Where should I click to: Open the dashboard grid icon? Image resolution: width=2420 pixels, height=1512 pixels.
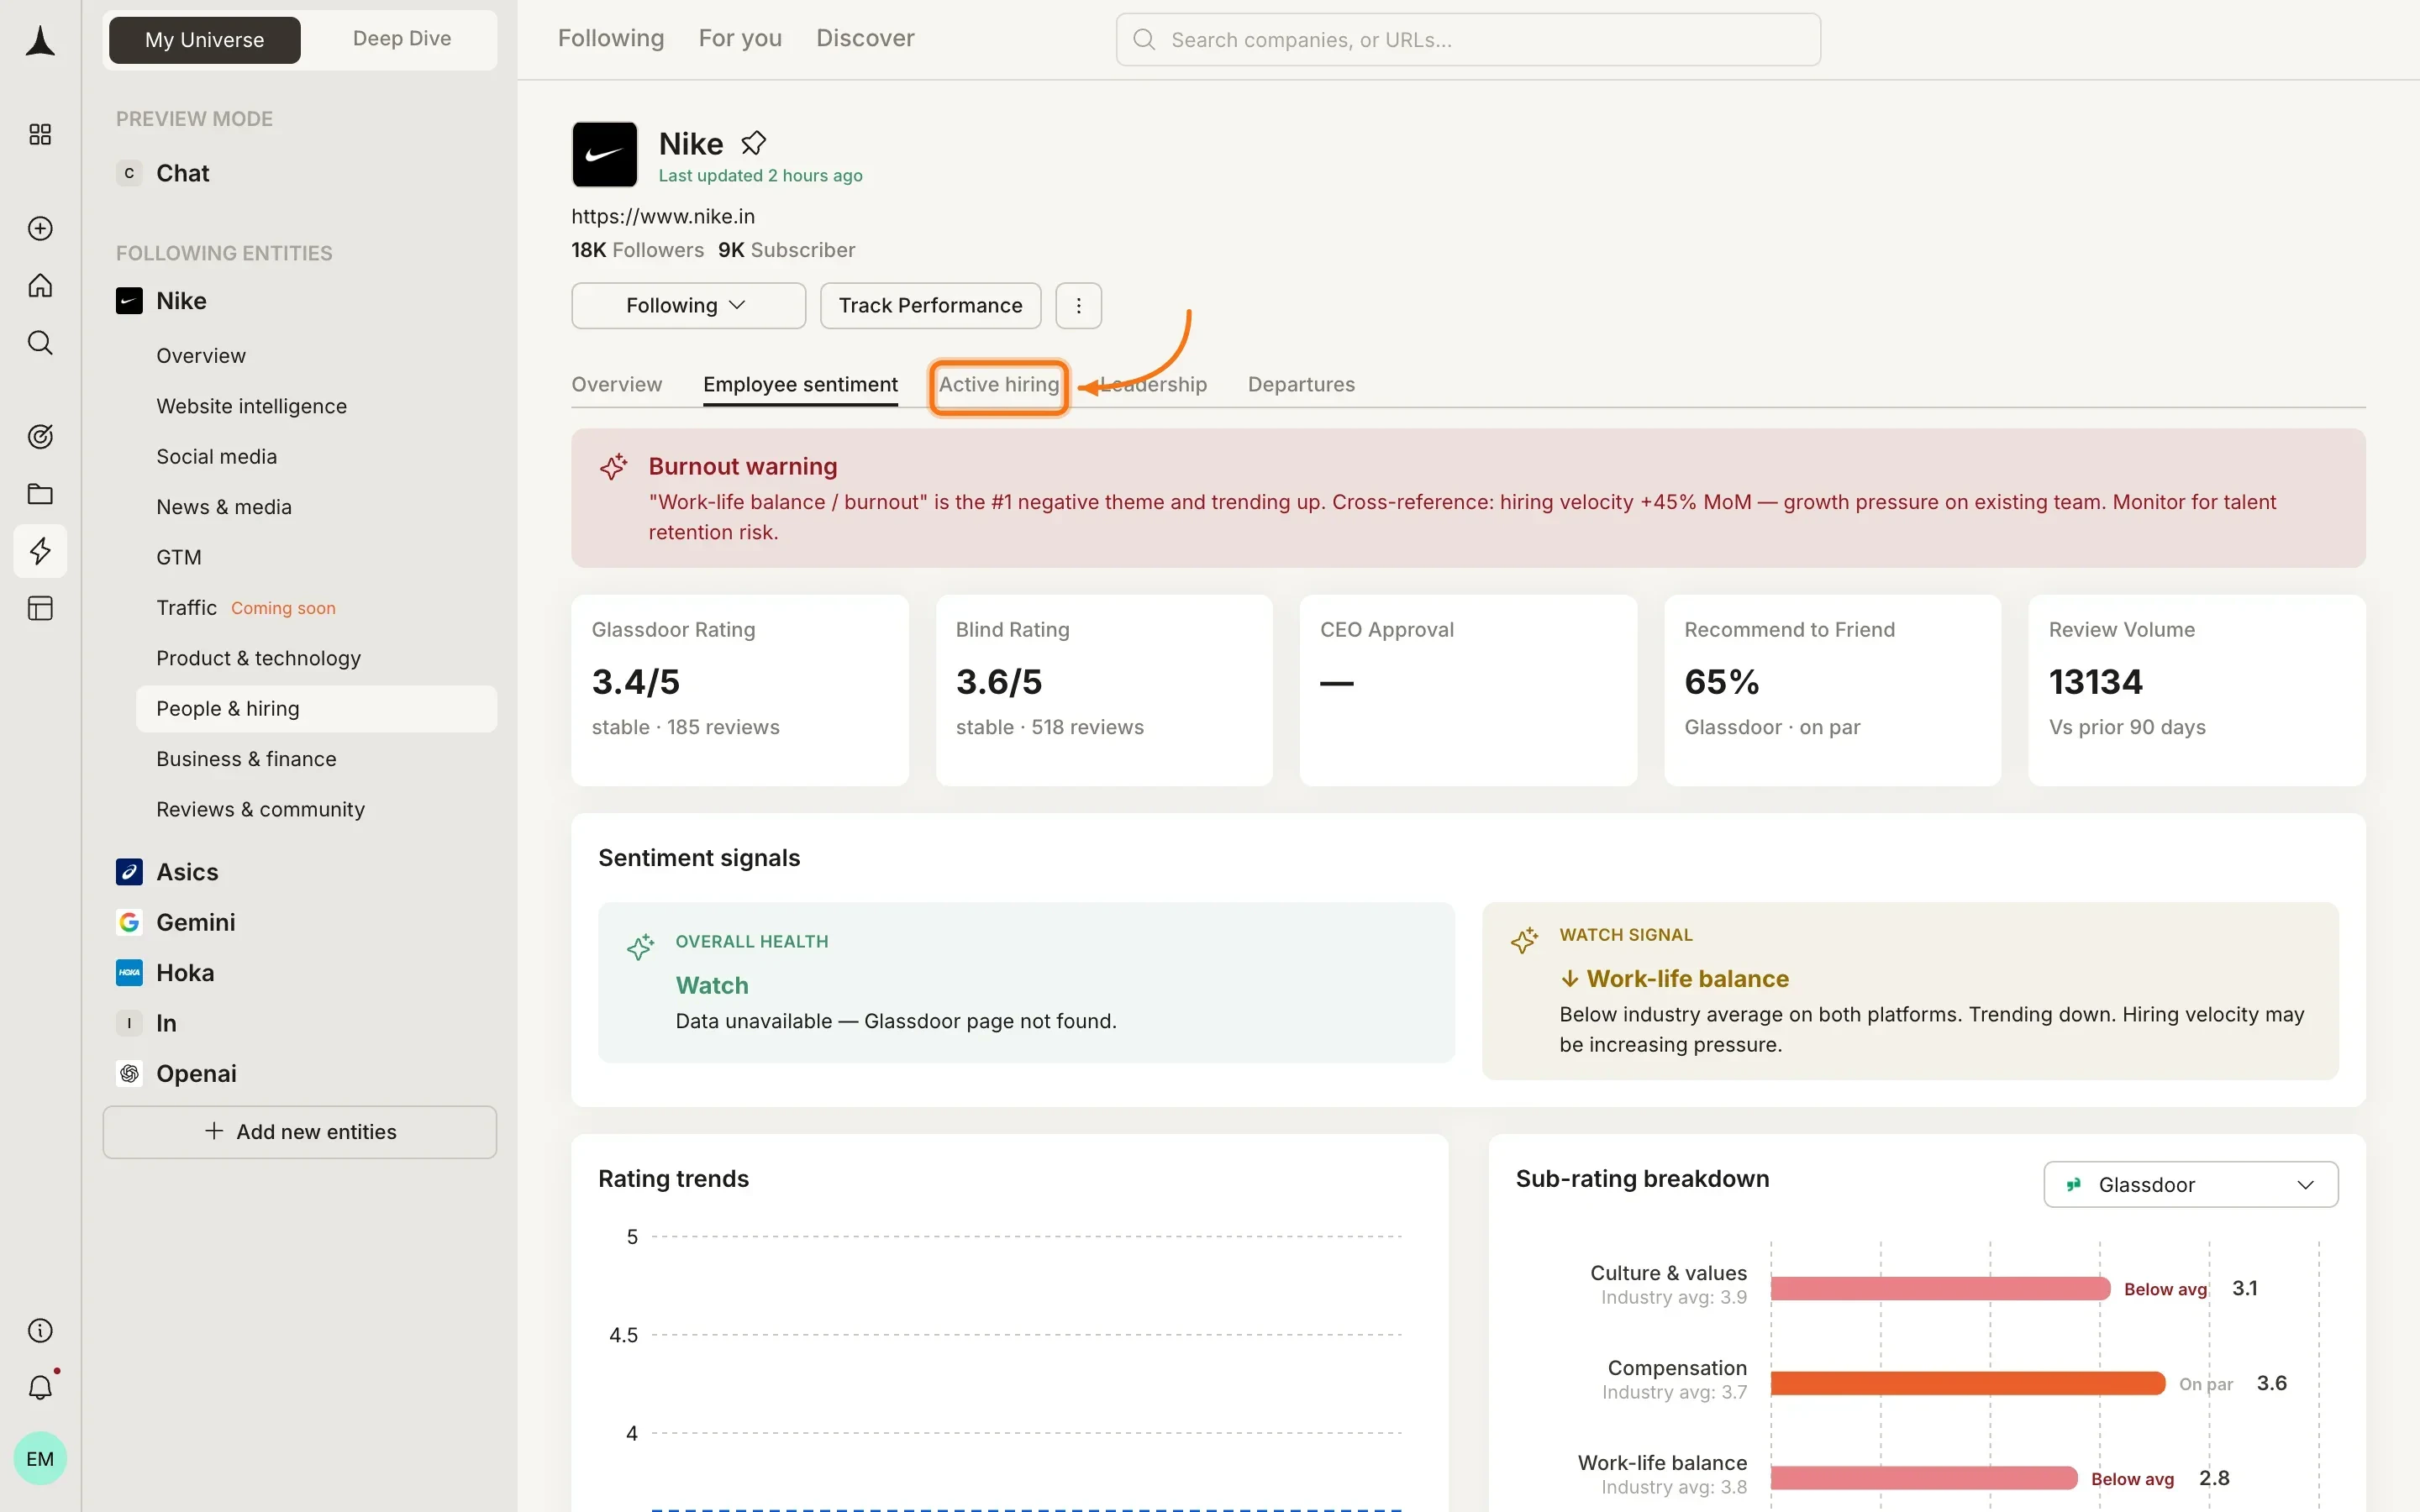[x=40, y=134]
